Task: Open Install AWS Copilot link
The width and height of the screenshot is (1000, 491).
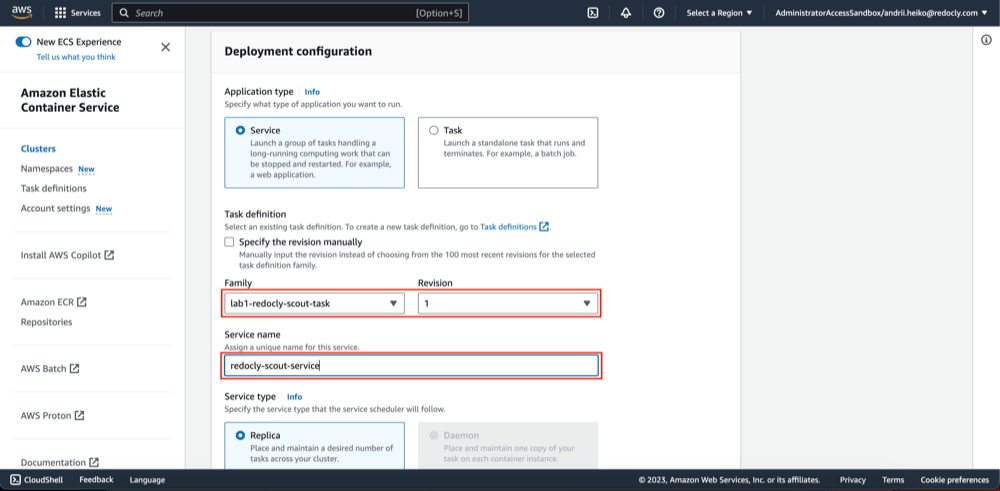Action: coord(68,255)
